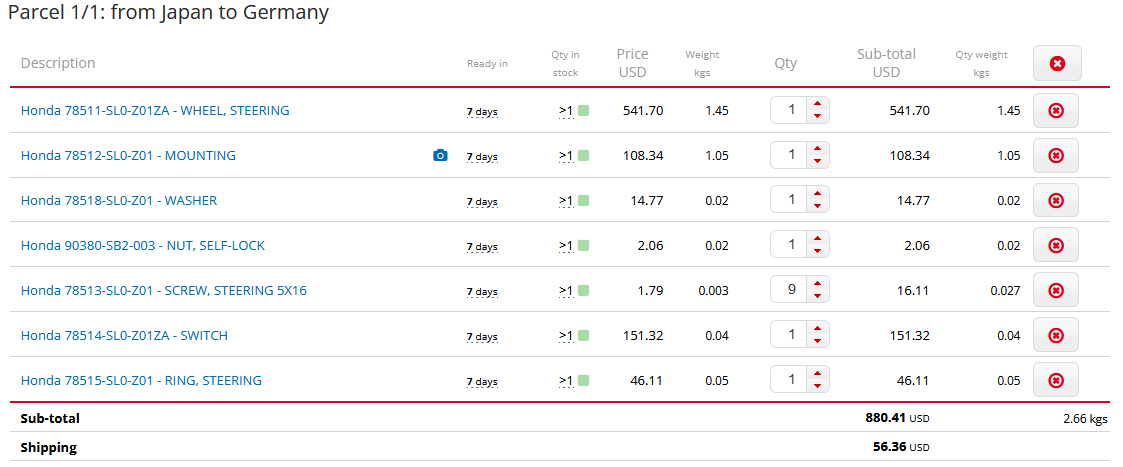Increase quantity of SWITCH
Viewport: 1123px width, 467px height.
817,329
